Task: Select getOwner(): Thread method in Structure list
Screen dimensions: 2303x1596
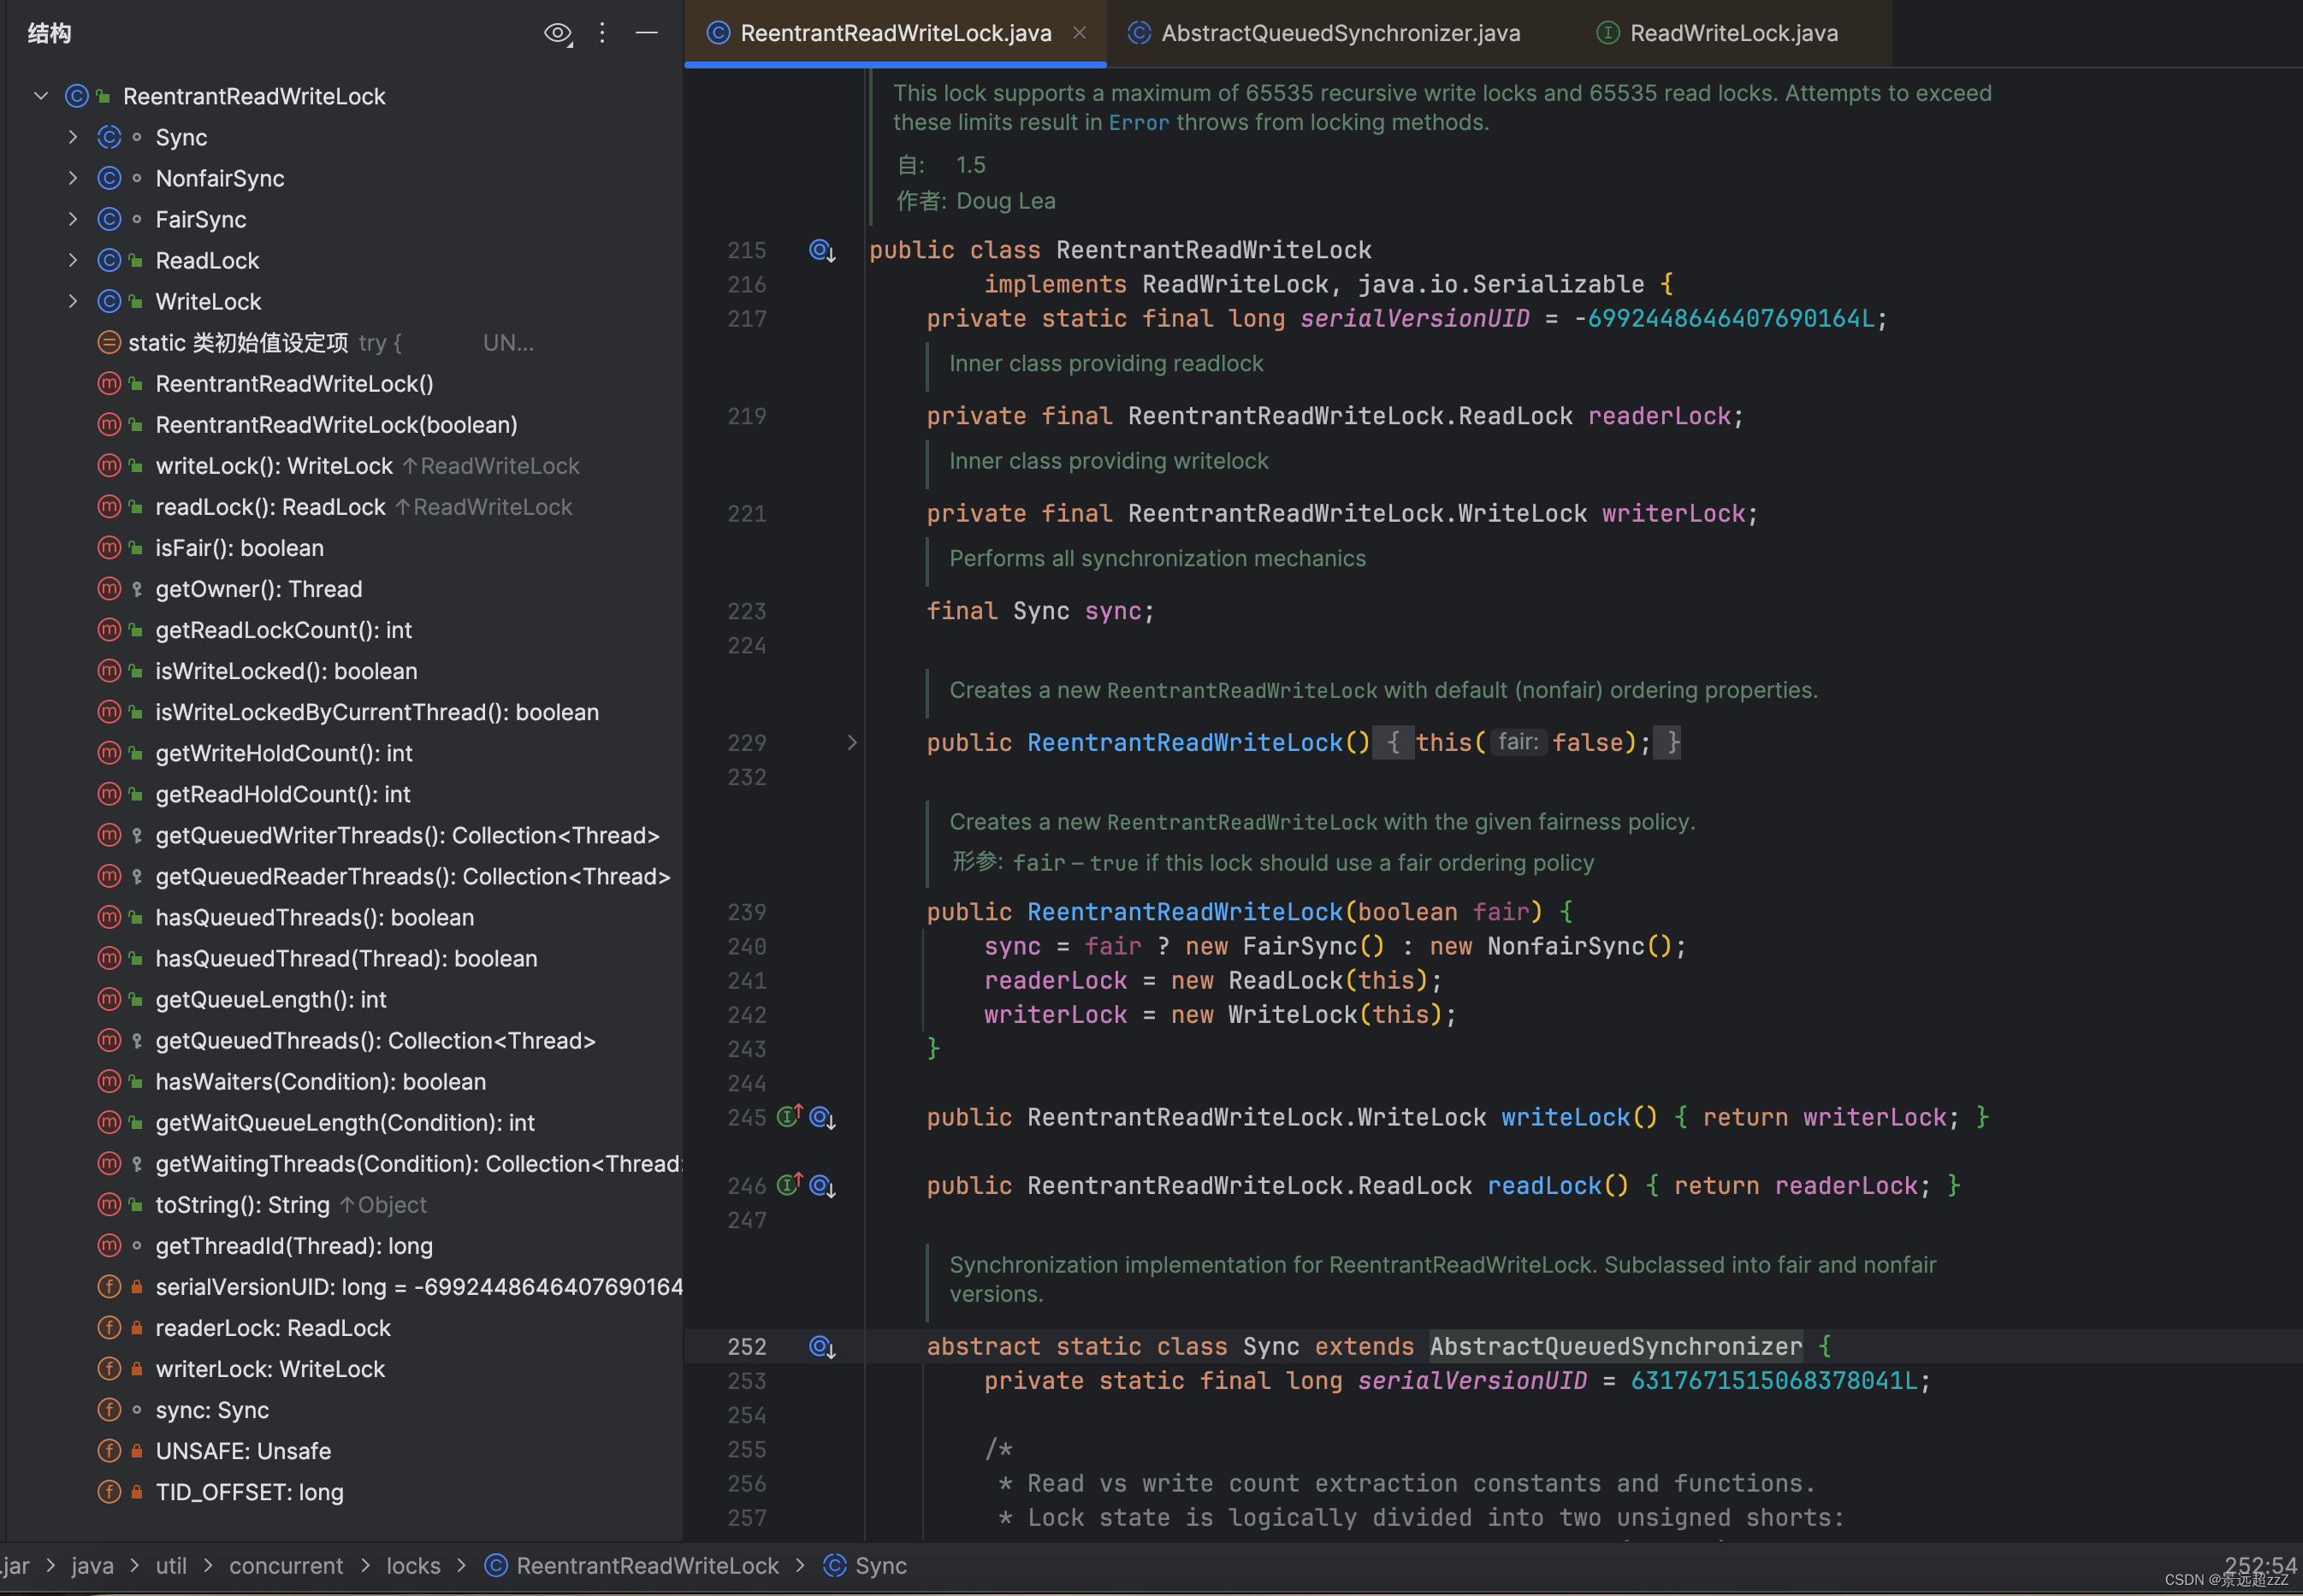Action: coord(258,589)
